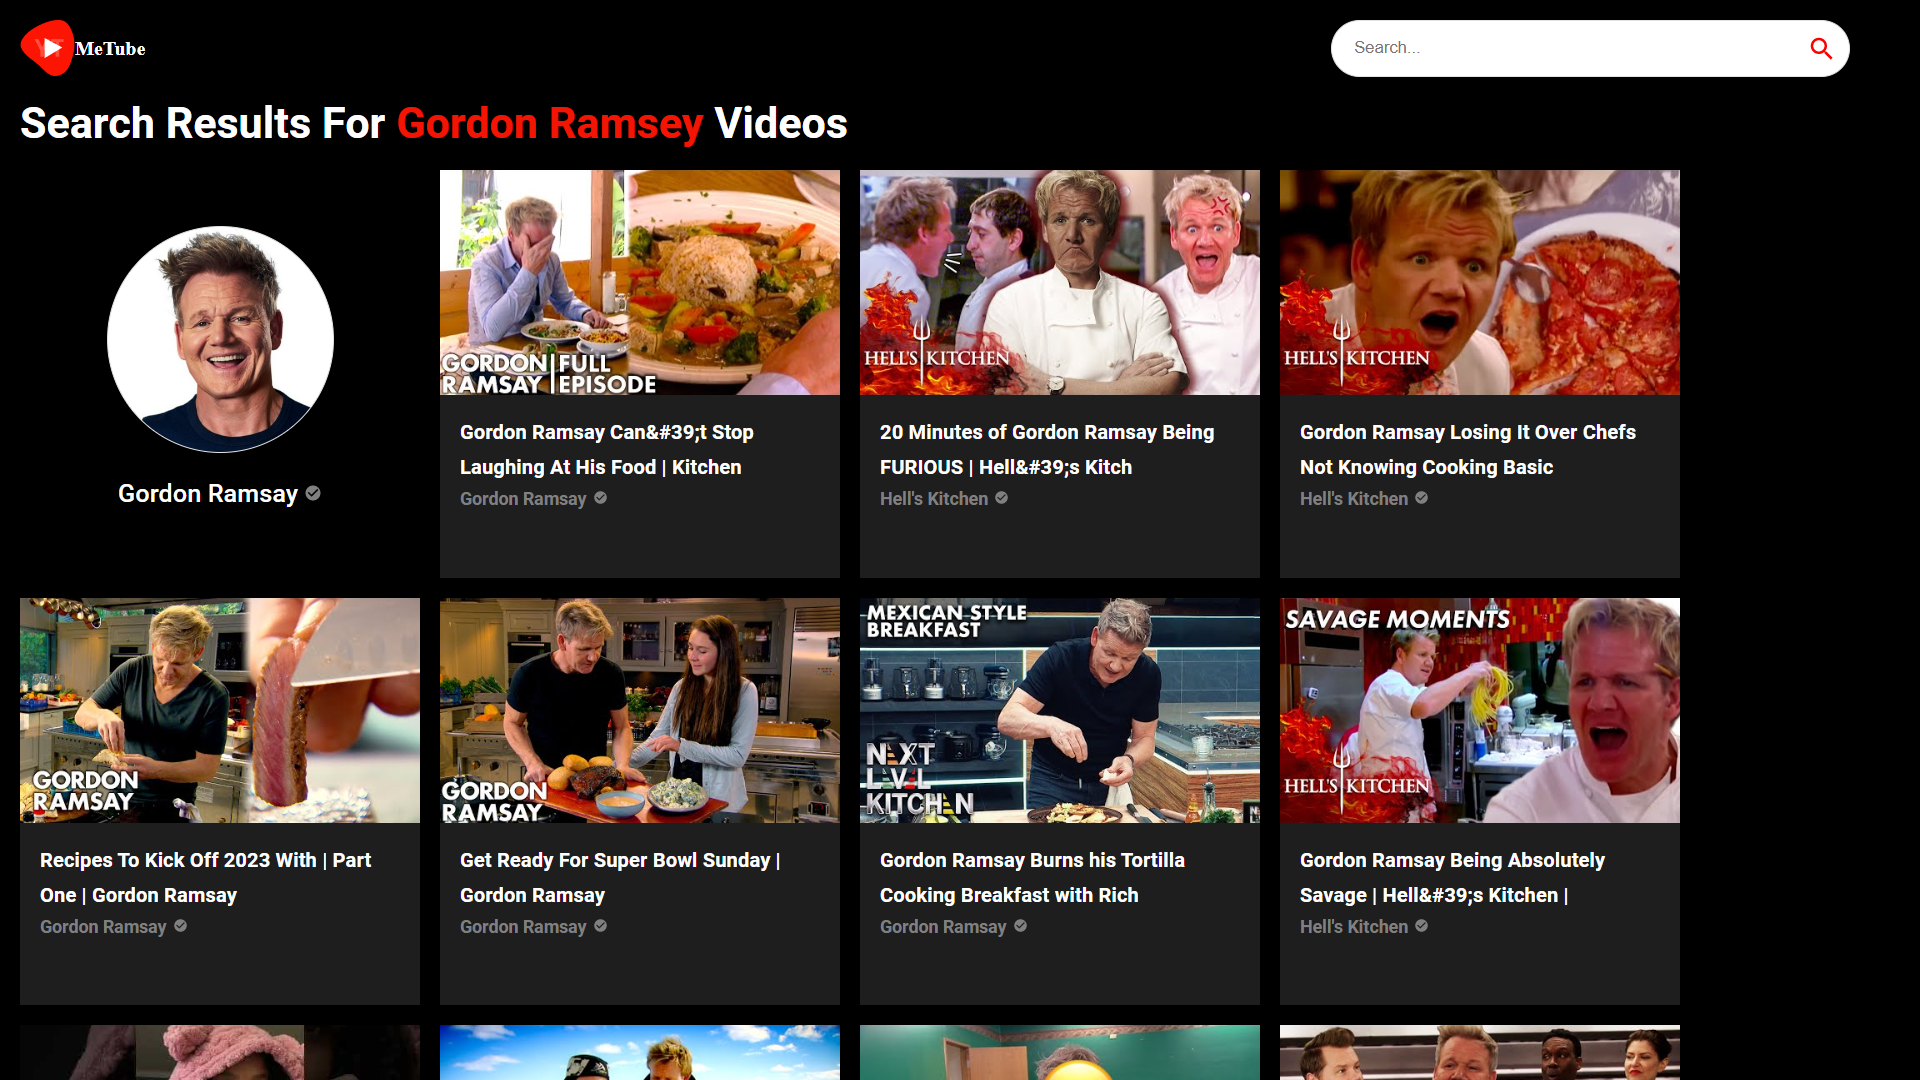Viewport: 1920px width, 1080px height.
Task: Open the Gordon Ramsay channel avatar
Action: (219, 339)
